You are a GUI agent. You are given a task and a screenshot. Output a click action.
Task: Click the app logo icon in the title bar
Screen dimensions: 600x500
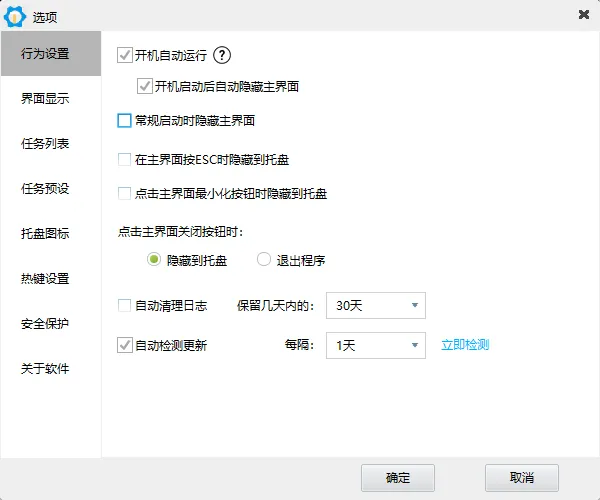[x=15, y=17]
